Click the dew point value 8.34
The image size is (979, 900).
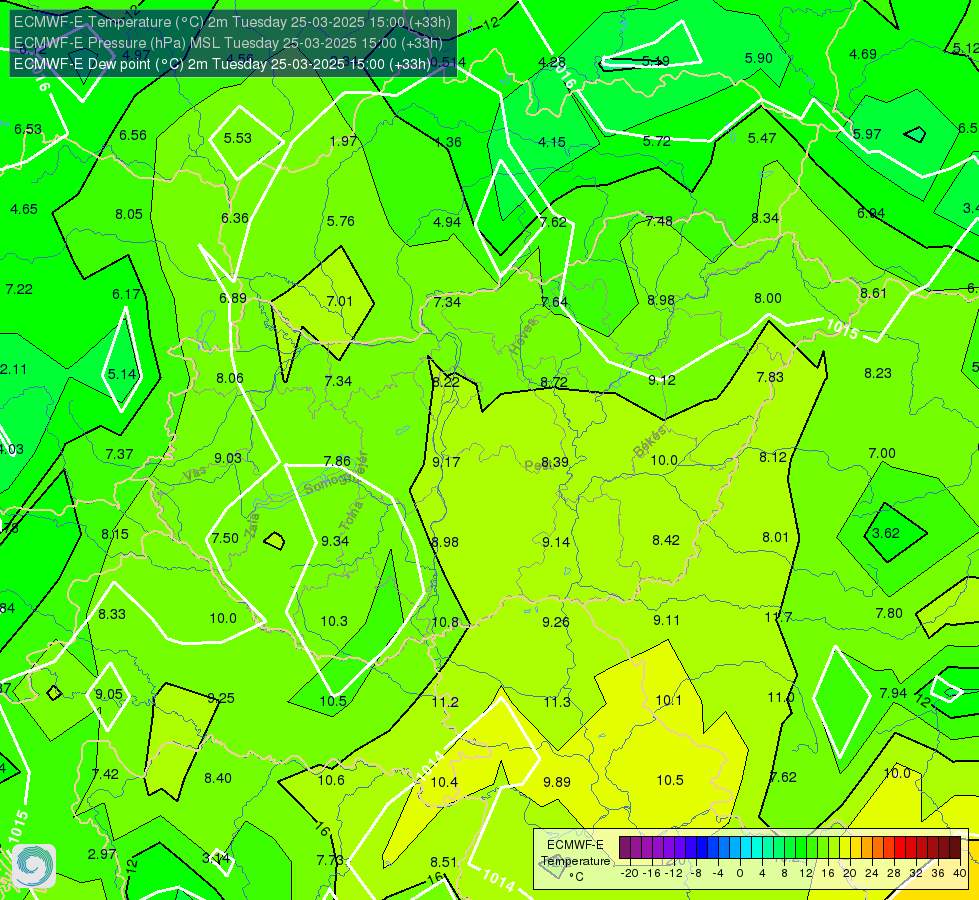pos(765,218)
